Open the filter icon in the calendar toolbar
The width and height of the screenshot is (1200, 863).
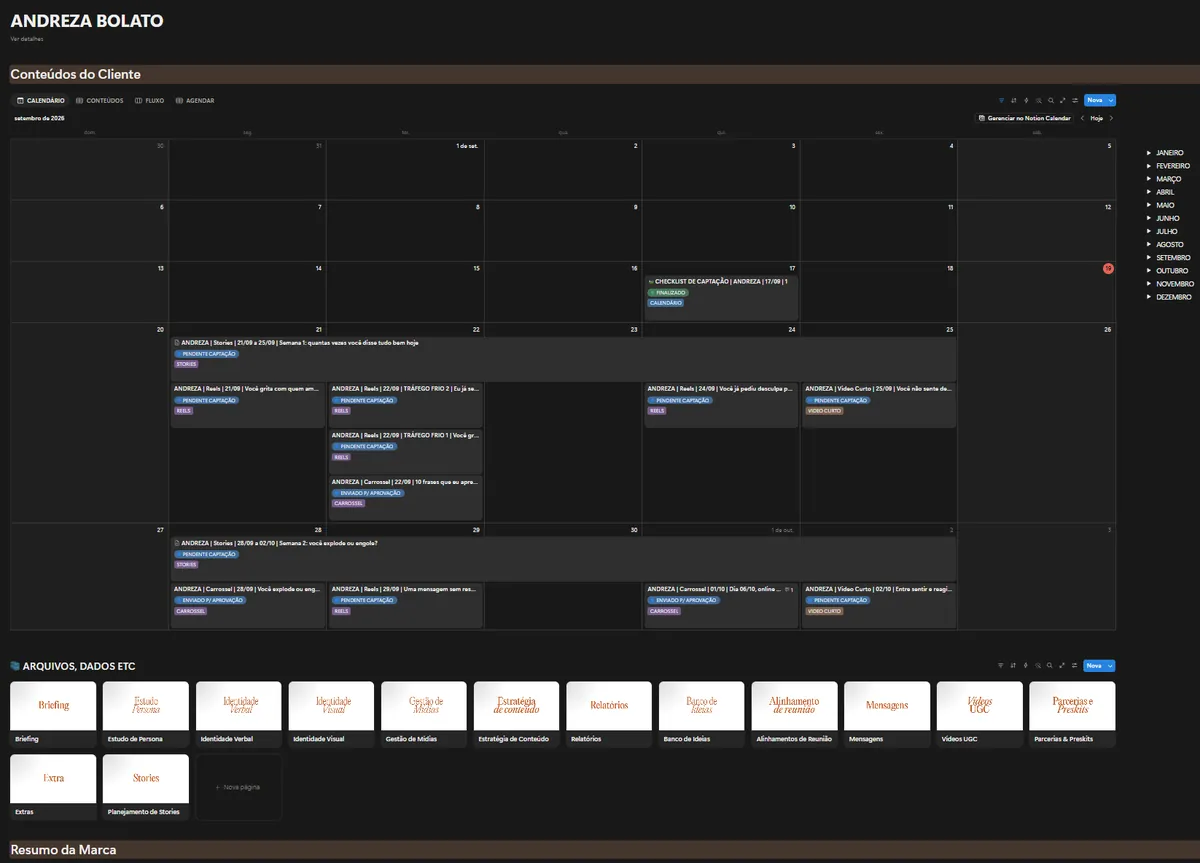coord(1001,100)
